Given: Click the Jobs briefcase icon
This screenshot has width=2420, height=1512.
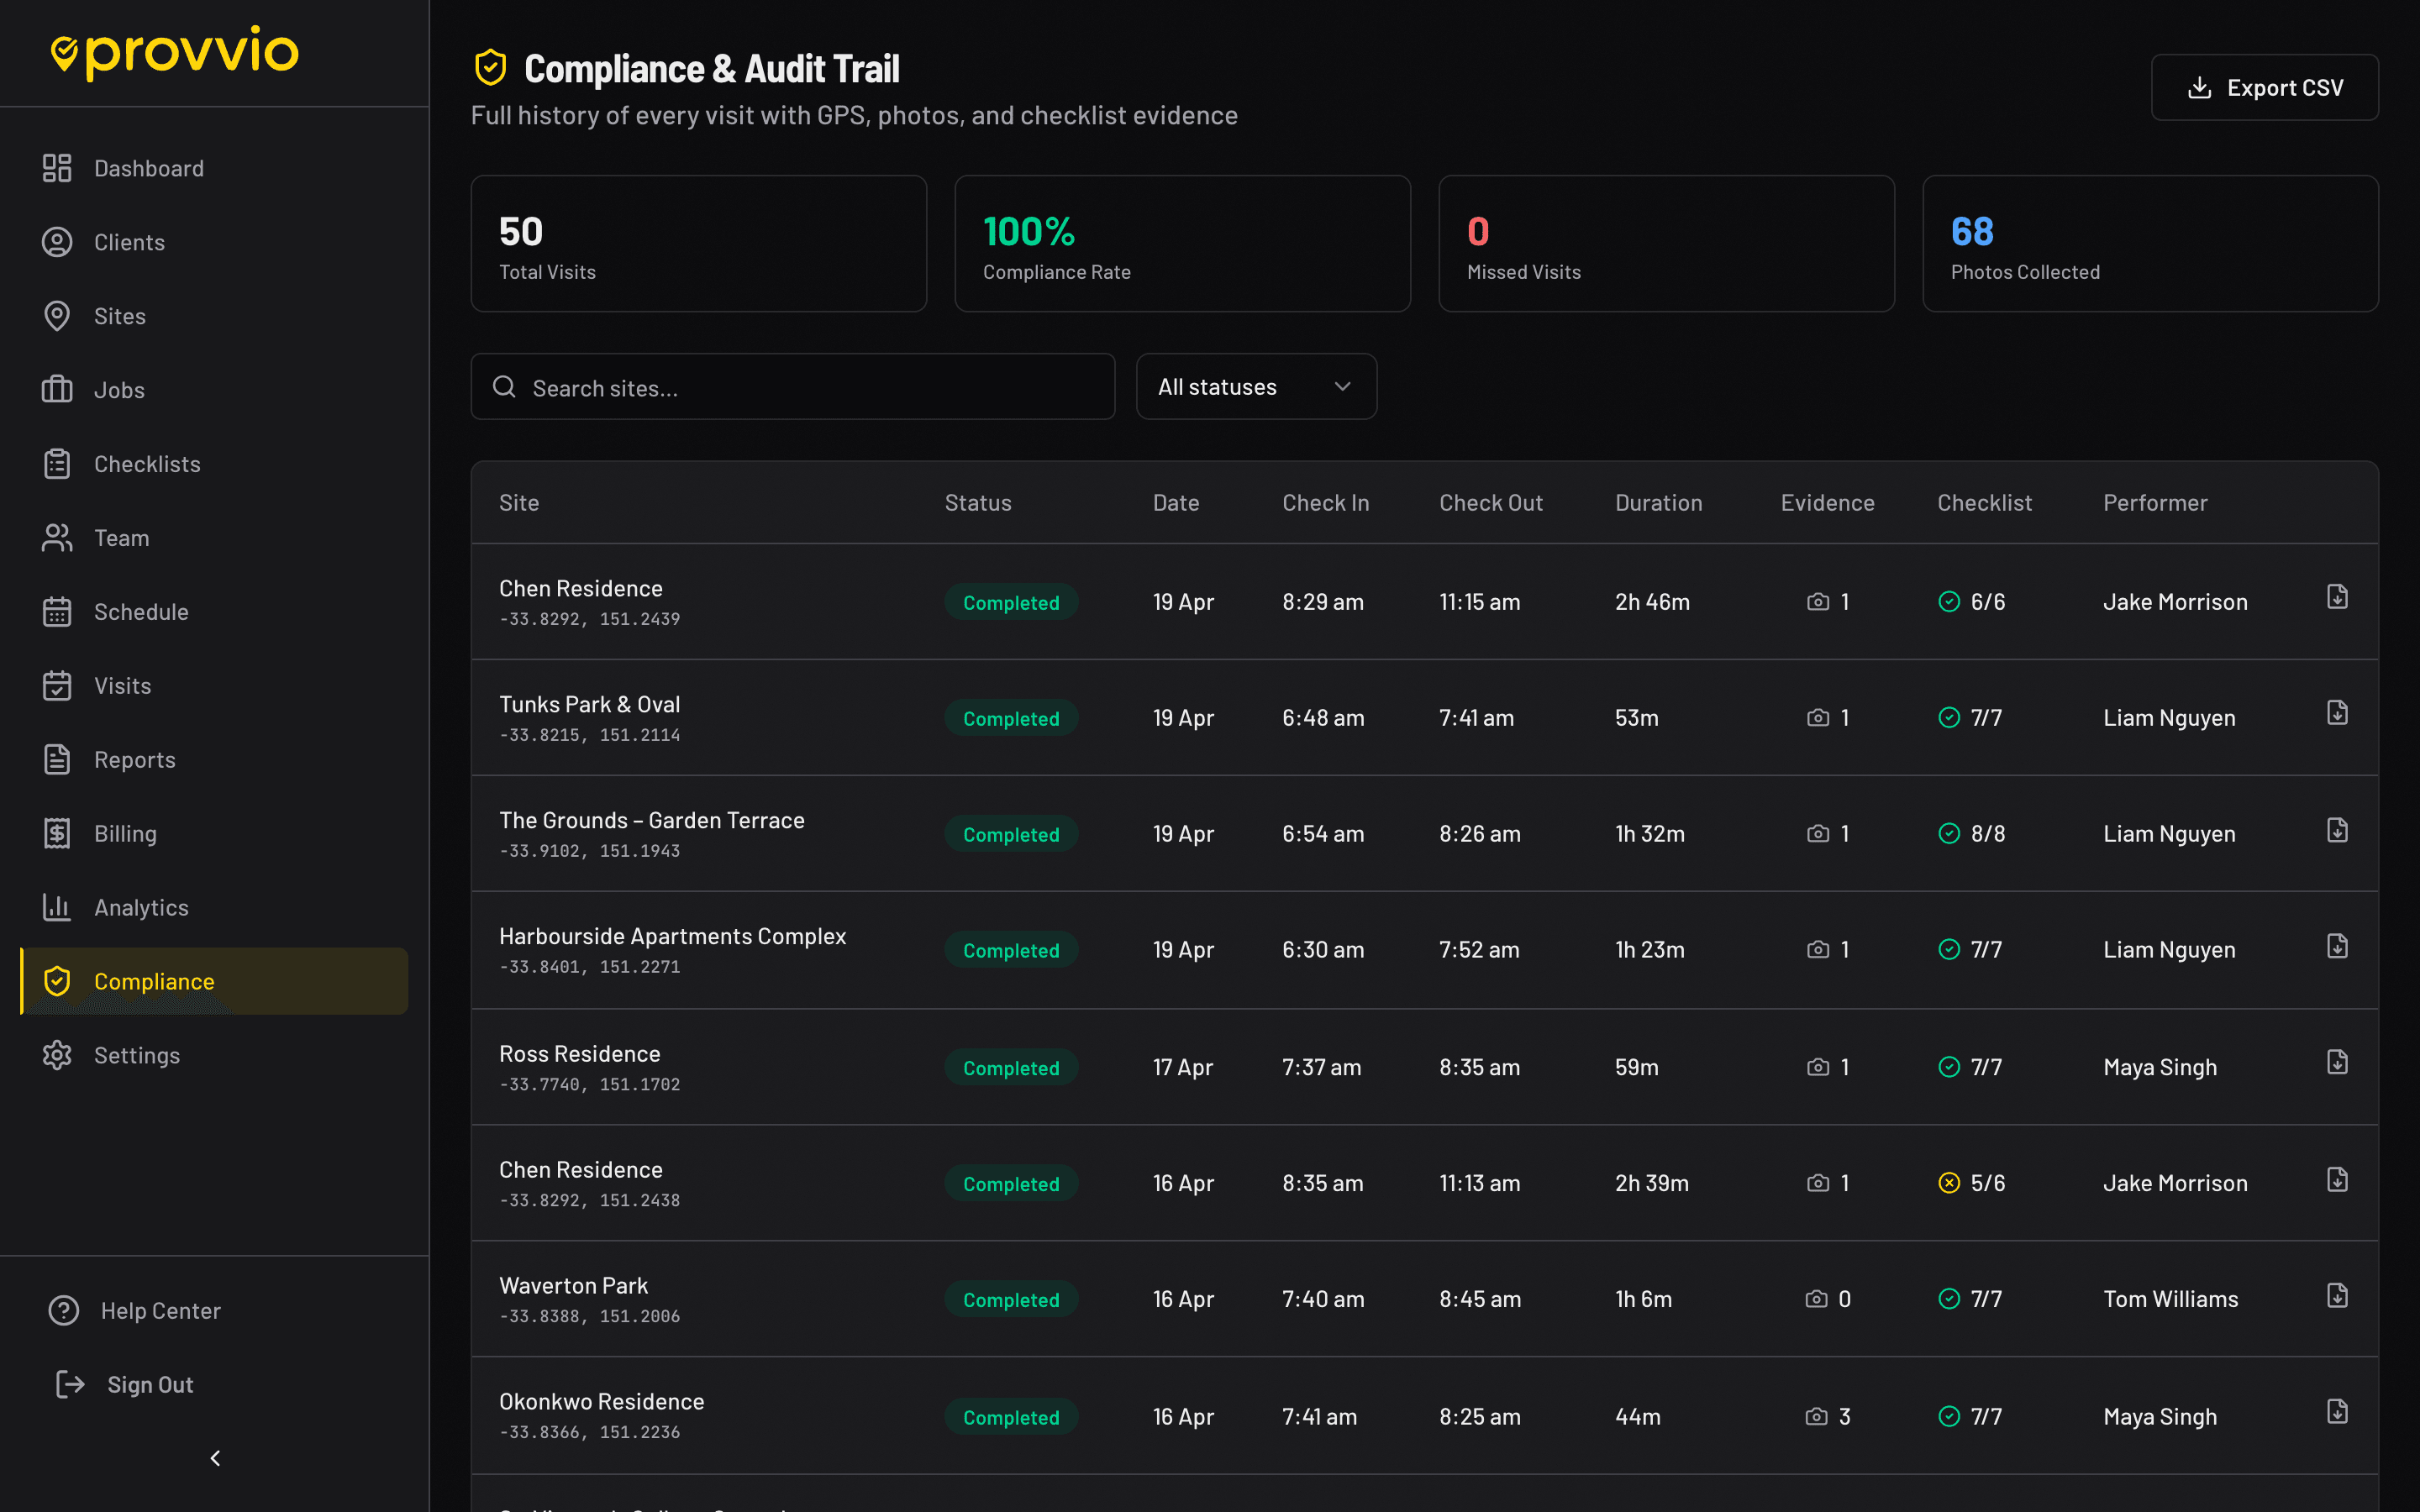Looking at the screenshot, I should coord(57,389).
